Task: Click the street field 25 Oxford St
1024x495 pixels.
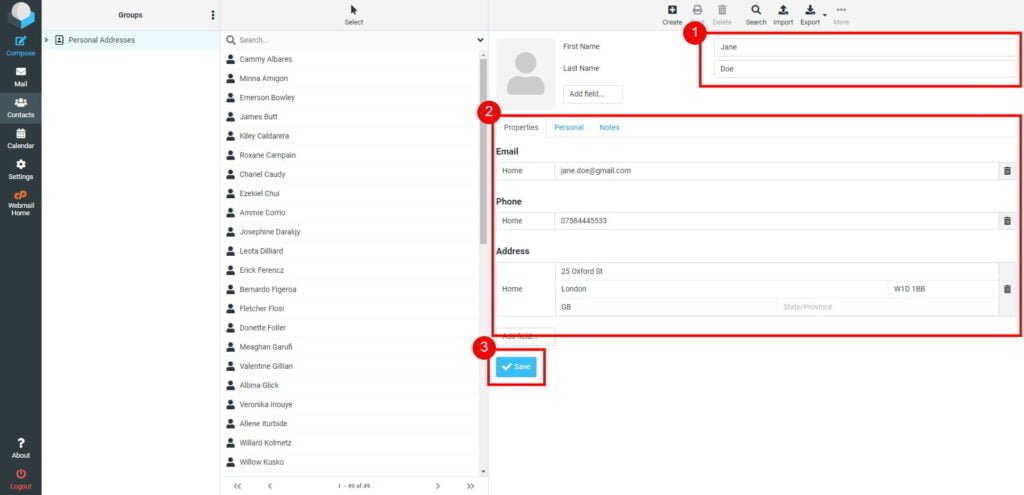Action: [776, 272]
